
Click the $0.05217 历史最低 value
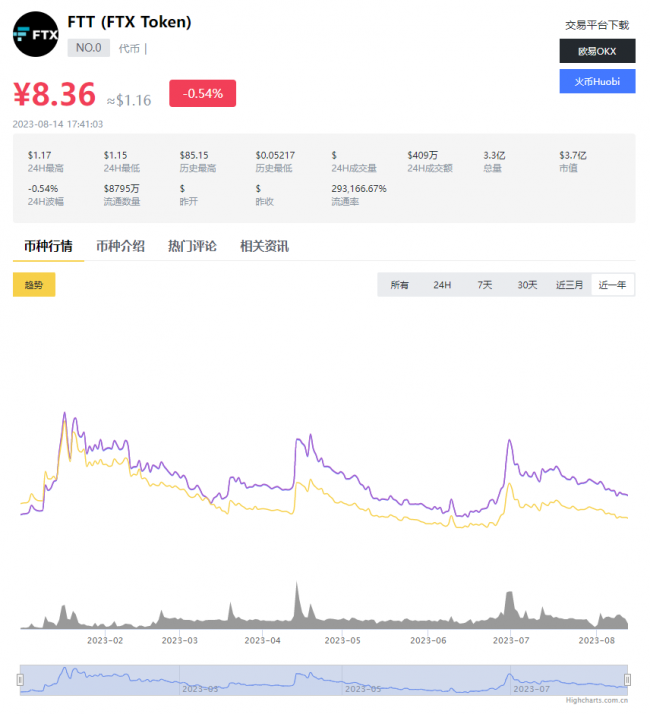click(x=275, y=155)
